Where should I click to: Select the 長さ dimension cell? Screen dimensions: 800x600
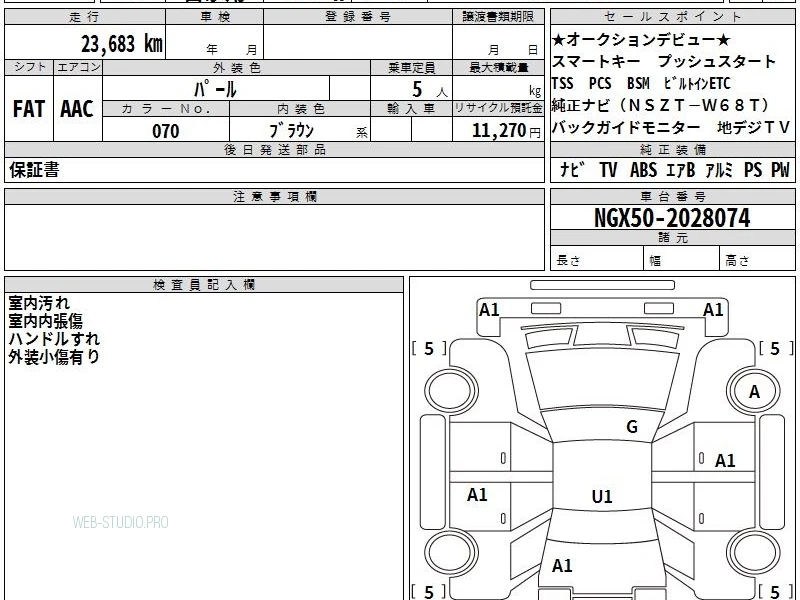pos(596,259)
